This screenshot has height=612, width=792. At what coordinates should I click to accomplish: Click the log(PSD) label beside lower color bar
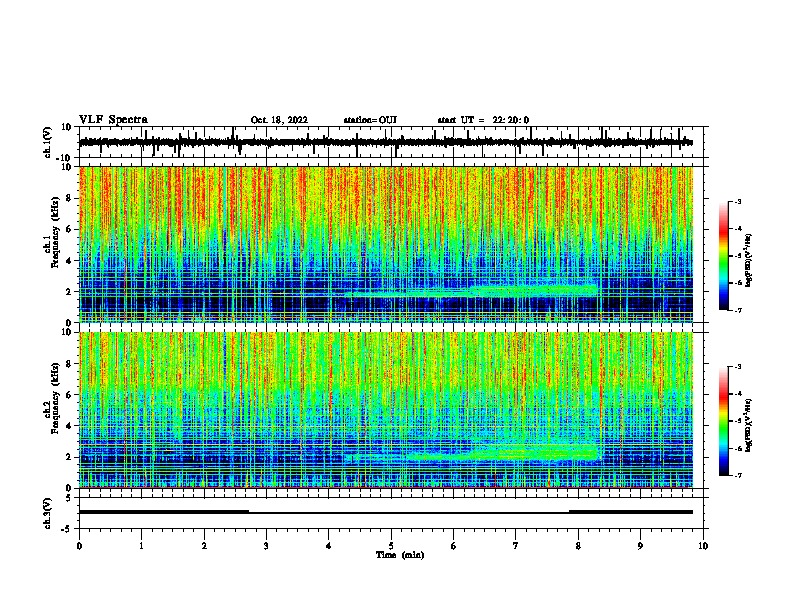tap(748, 426)
